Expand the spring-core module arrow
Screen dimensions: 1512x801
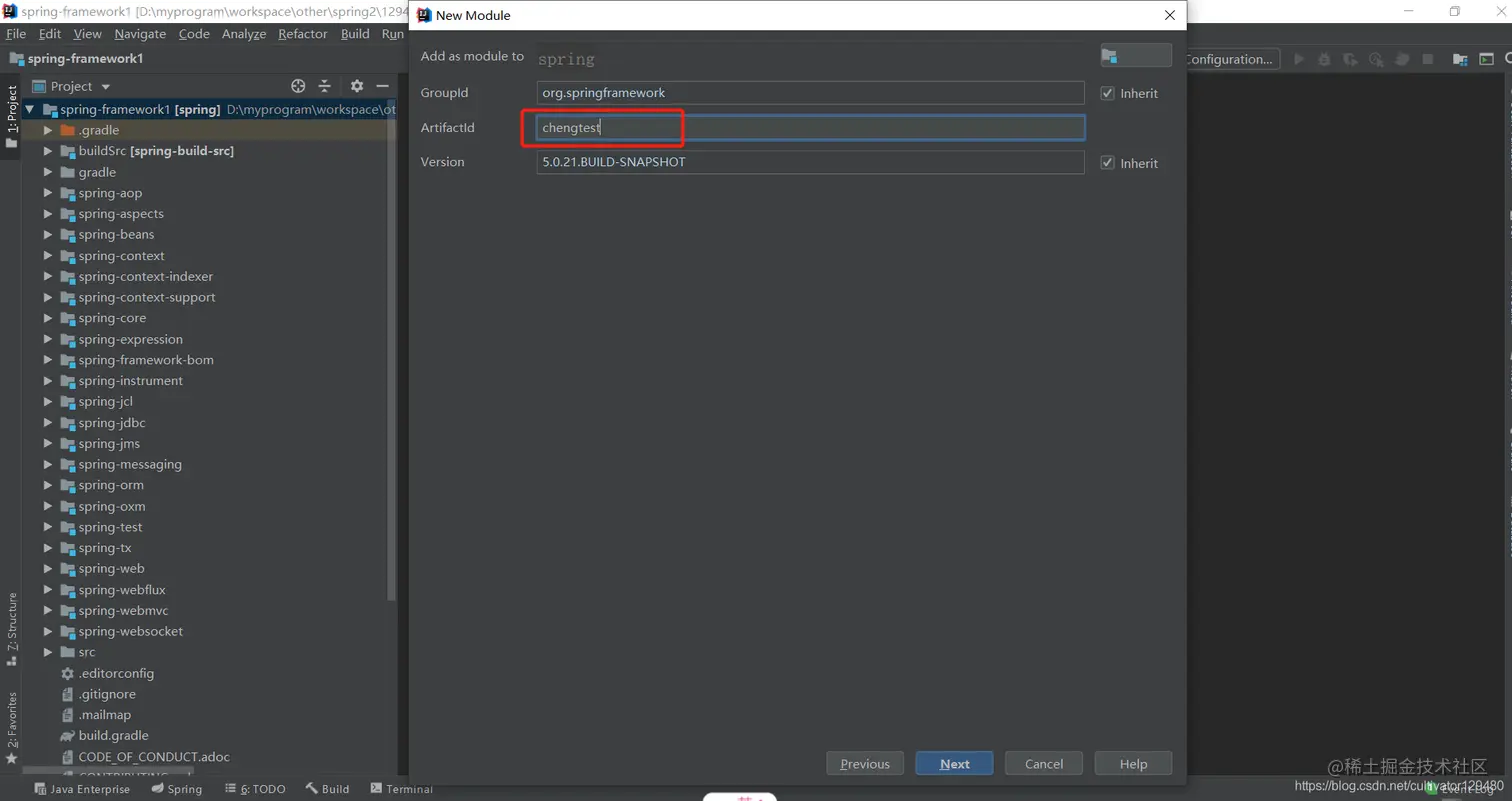pyautogui.click(x=47, y=318)
